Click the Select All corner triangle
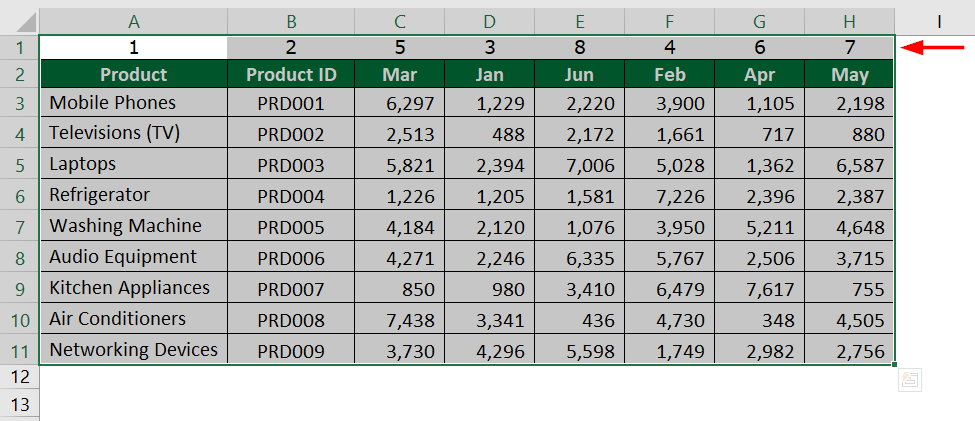The image size is (975, 421). 19,21
